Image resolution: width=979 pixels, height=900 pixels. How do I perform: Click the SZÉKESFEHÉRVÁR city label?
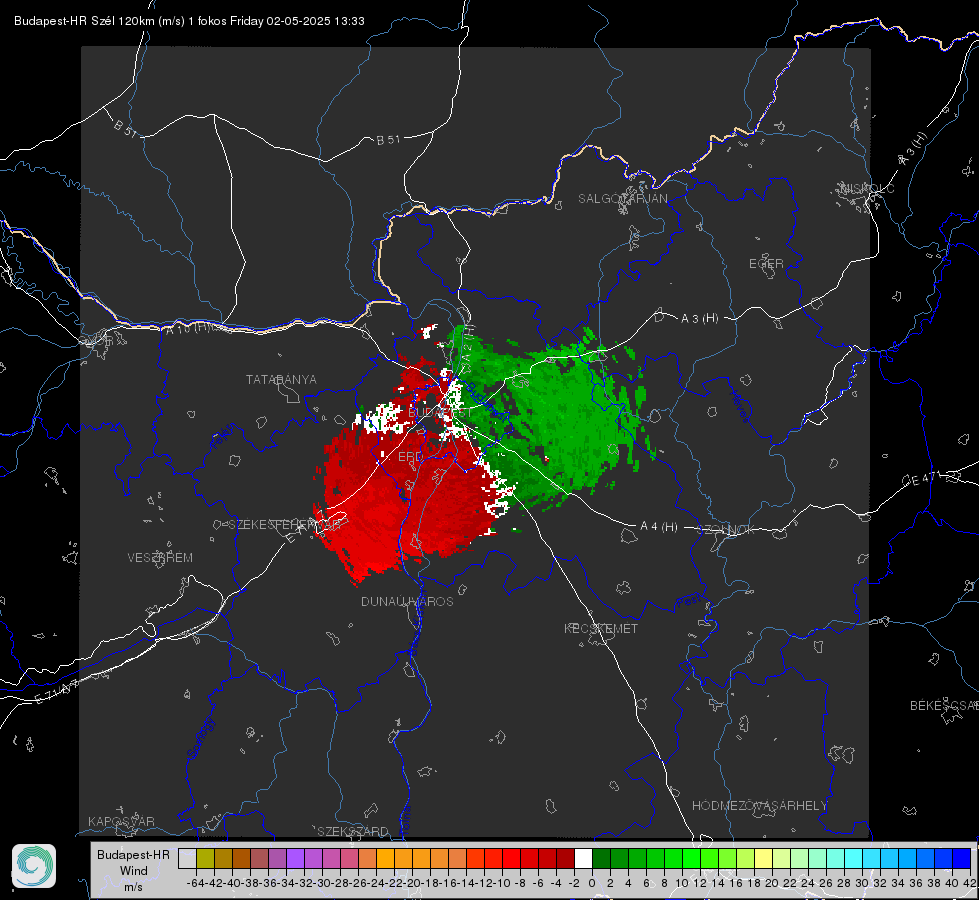[287, 525]
